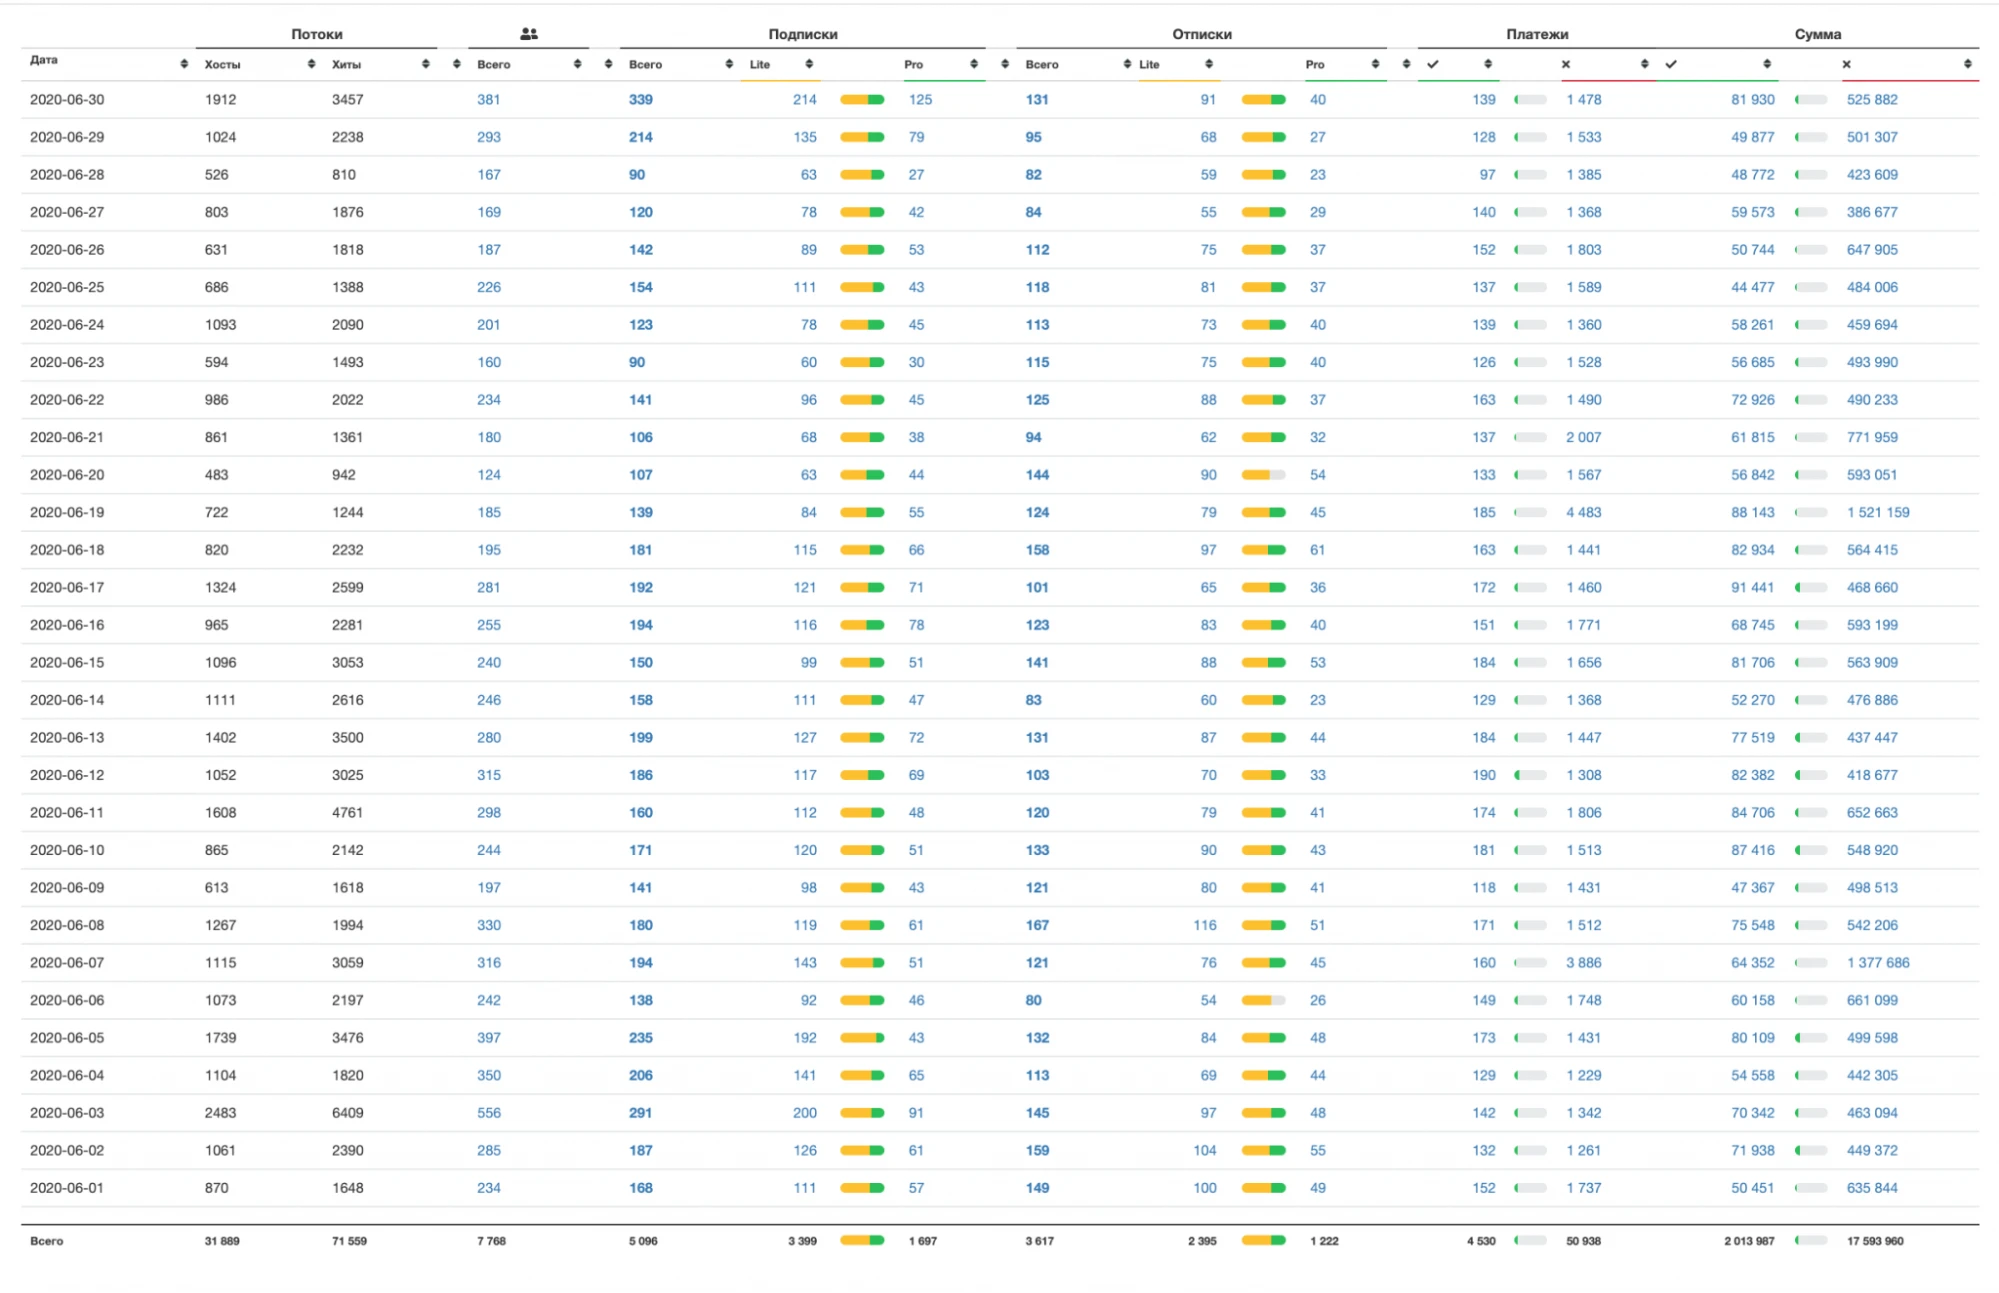The height and width of the screenshot is (1293, 1999).
Task: Sort by Хосты column arrow icon
Action: point(311,64)
